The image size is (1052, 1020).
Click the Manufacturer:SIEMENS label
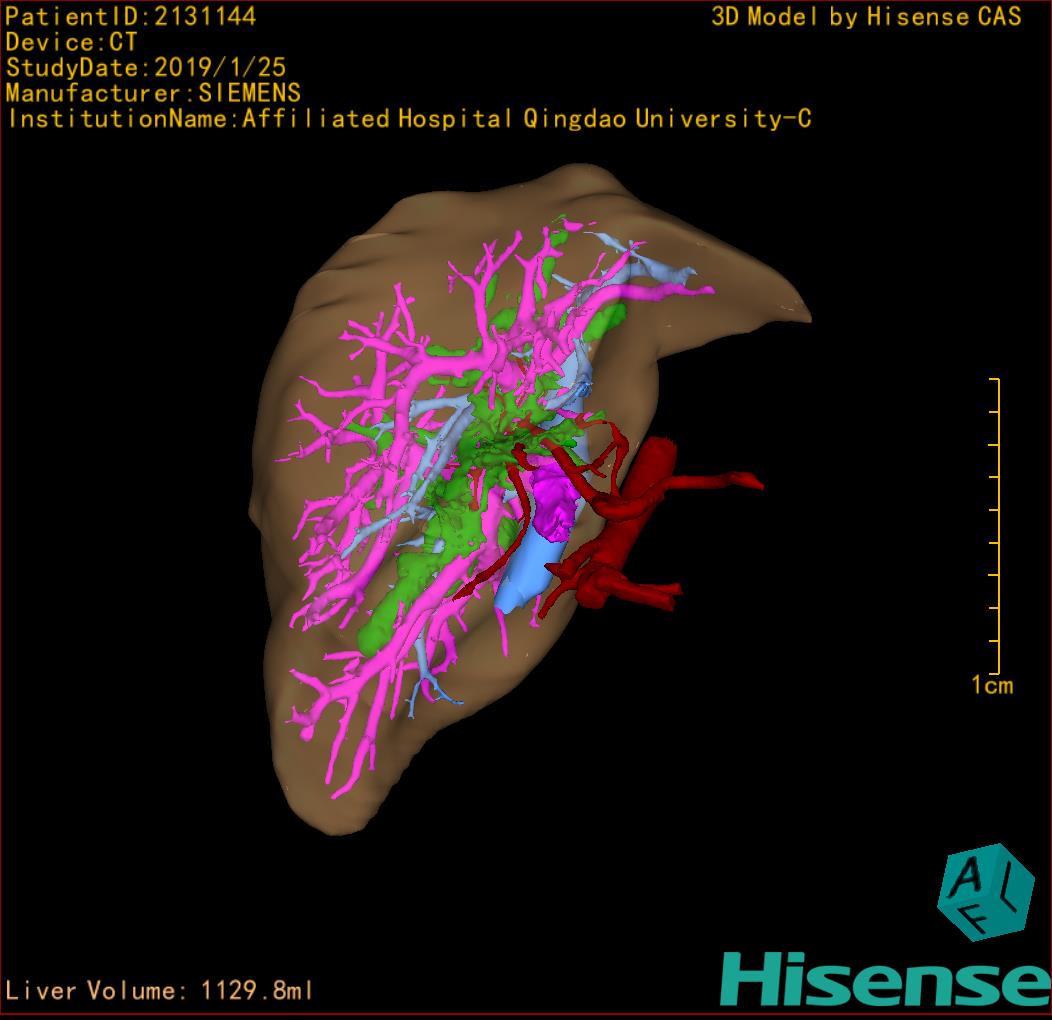pyautogui.click(x=153, y=93)
